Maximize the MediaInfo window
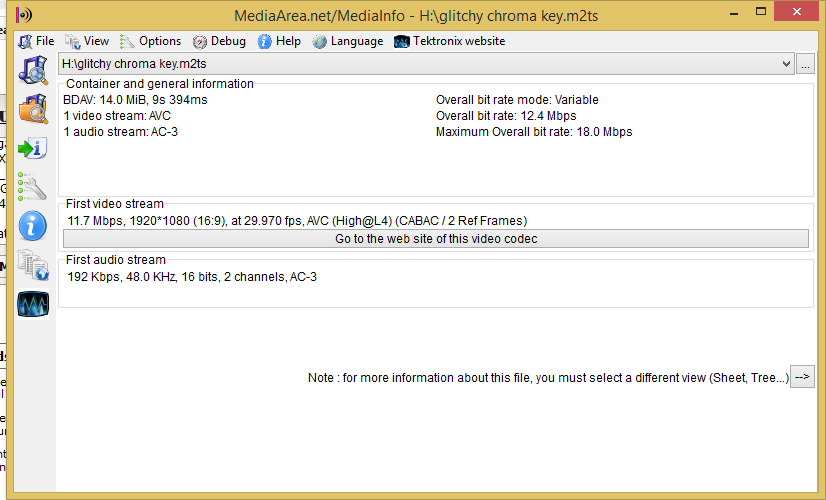 (761, 12)
